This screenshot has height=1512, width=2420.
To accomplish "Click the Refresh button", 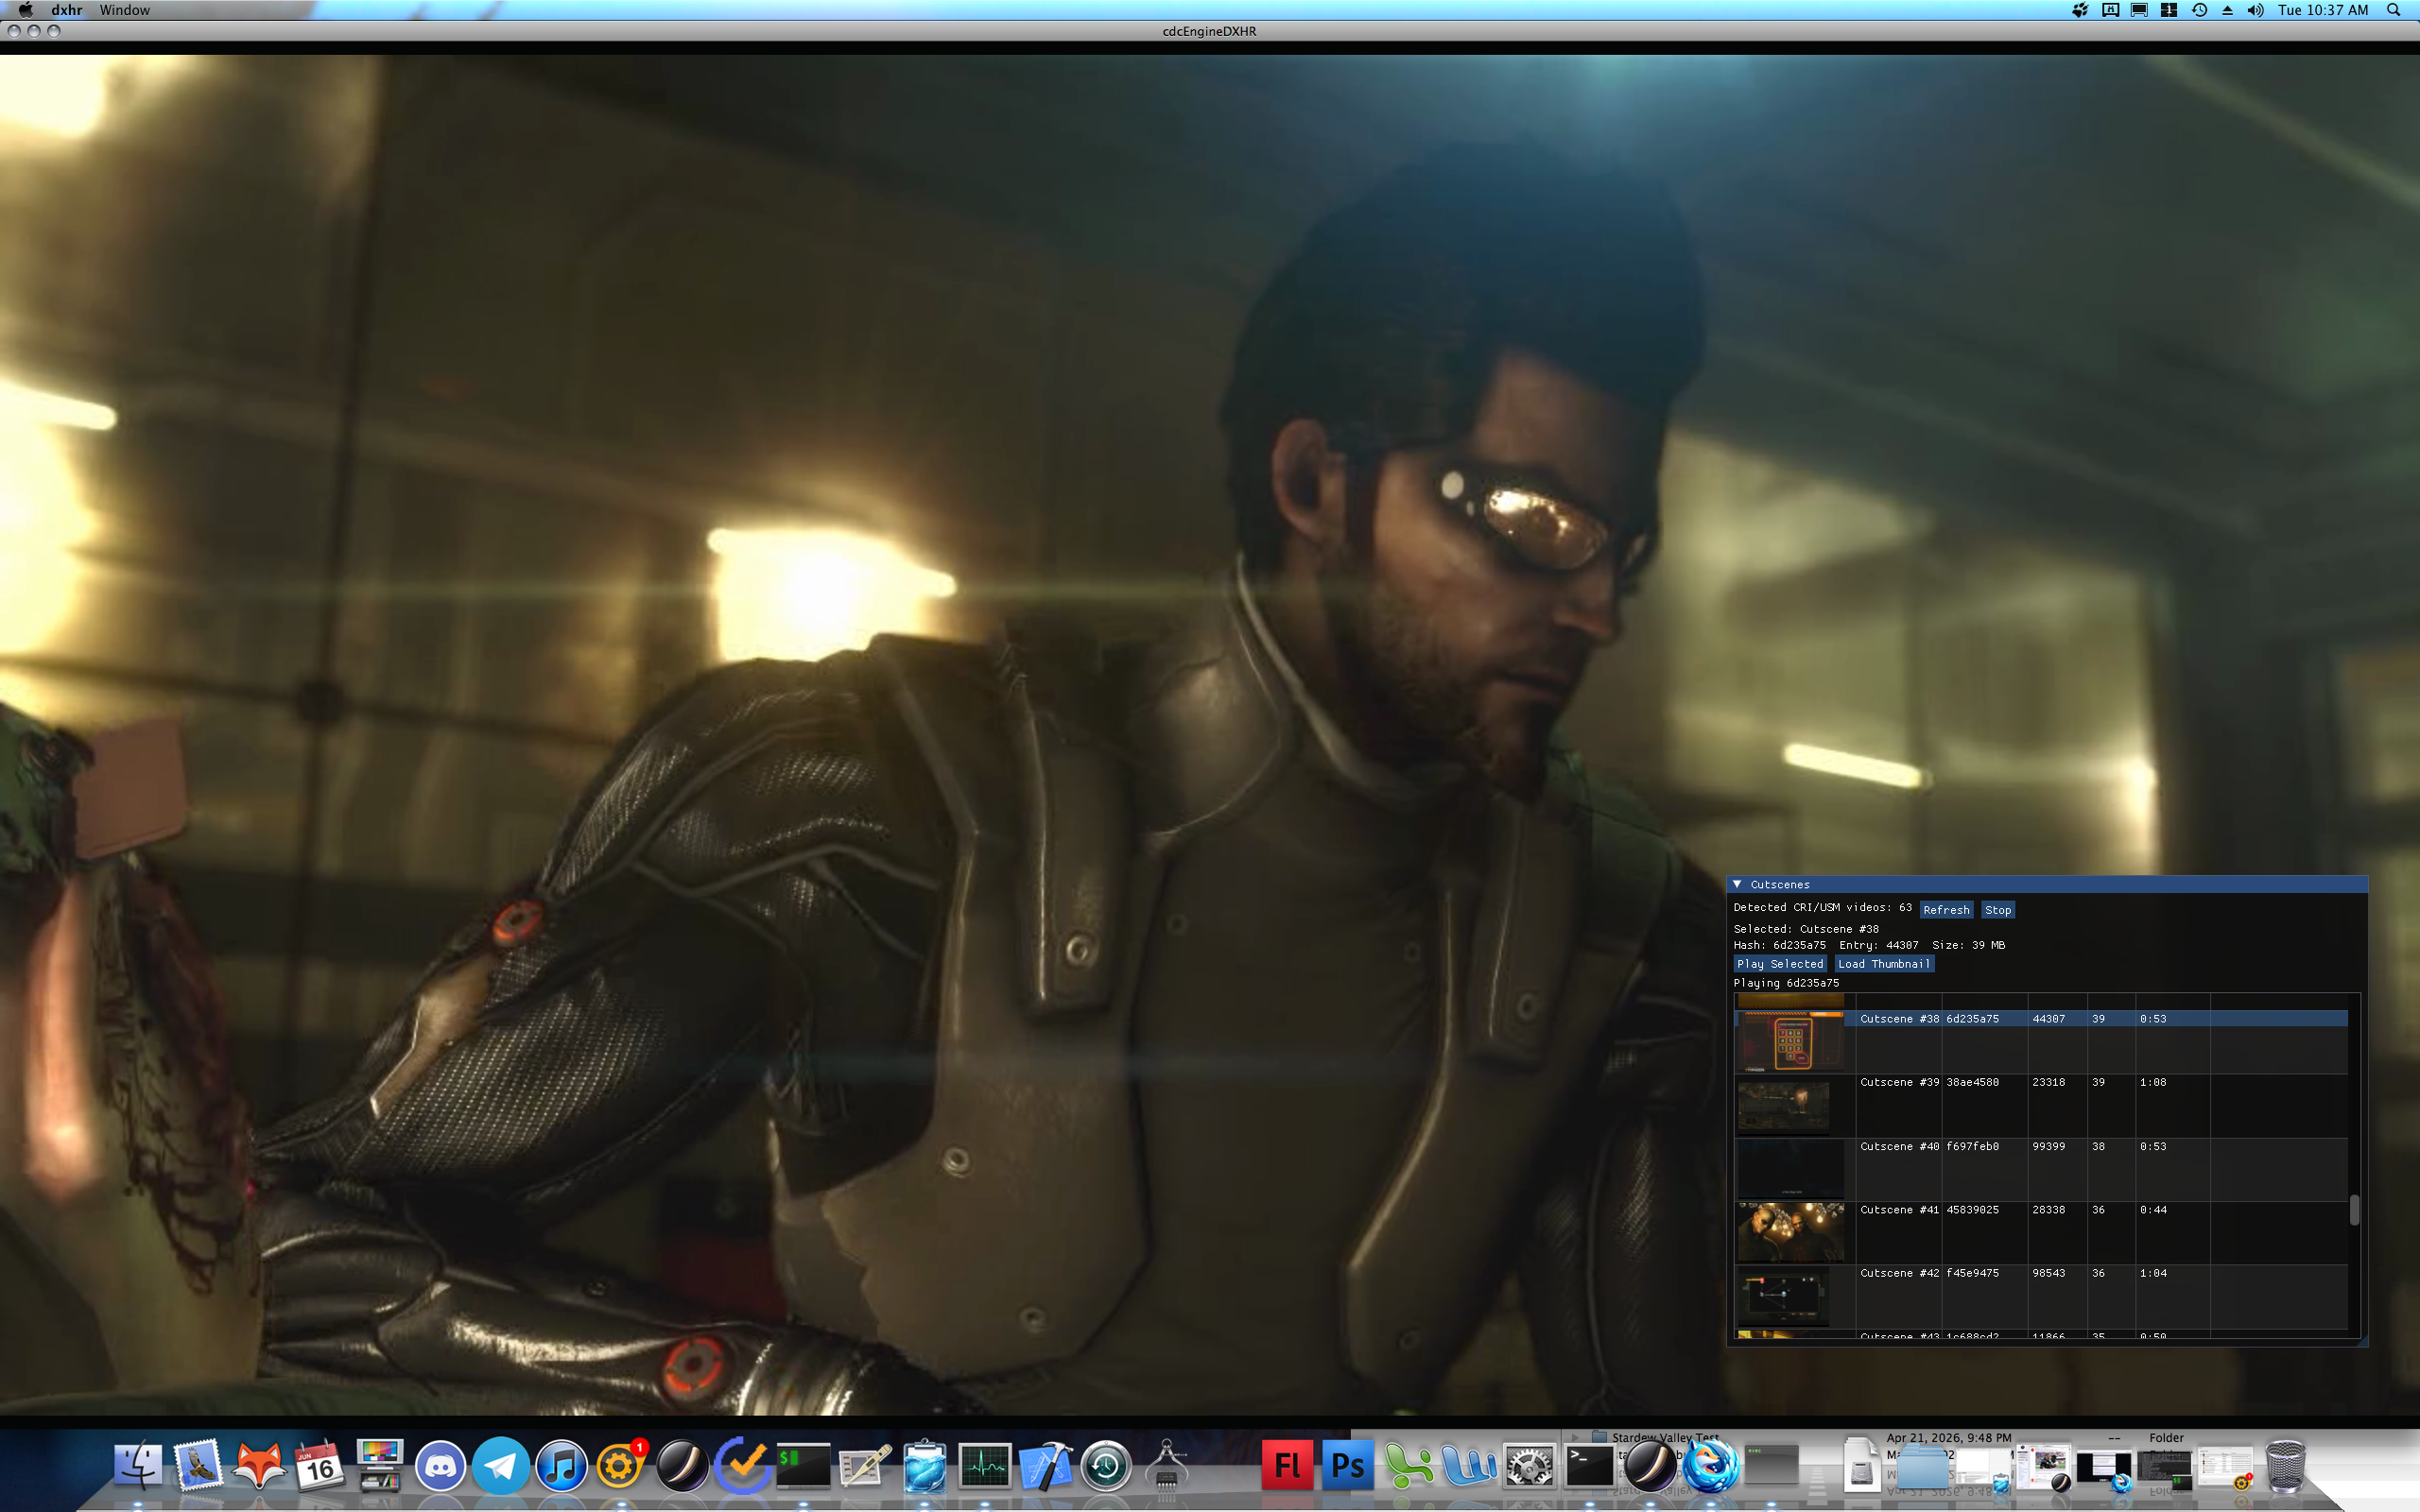I will pos(1946,910).
